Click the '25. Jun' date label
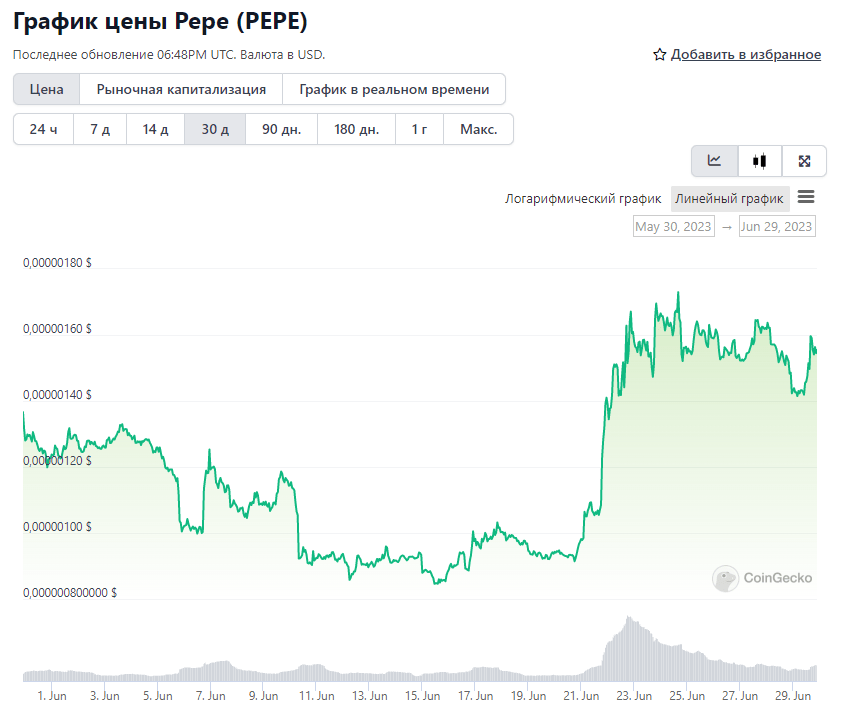 point(687,696)
